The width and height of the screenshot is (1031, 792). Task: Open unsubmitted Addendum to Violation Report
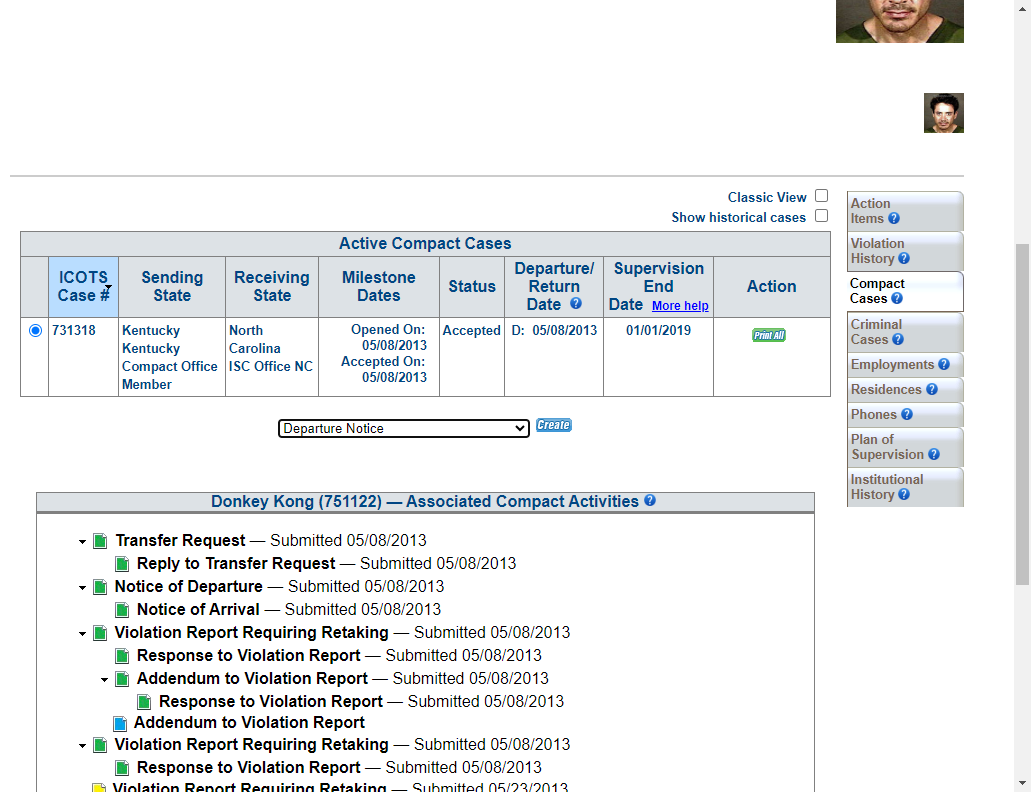249,723
